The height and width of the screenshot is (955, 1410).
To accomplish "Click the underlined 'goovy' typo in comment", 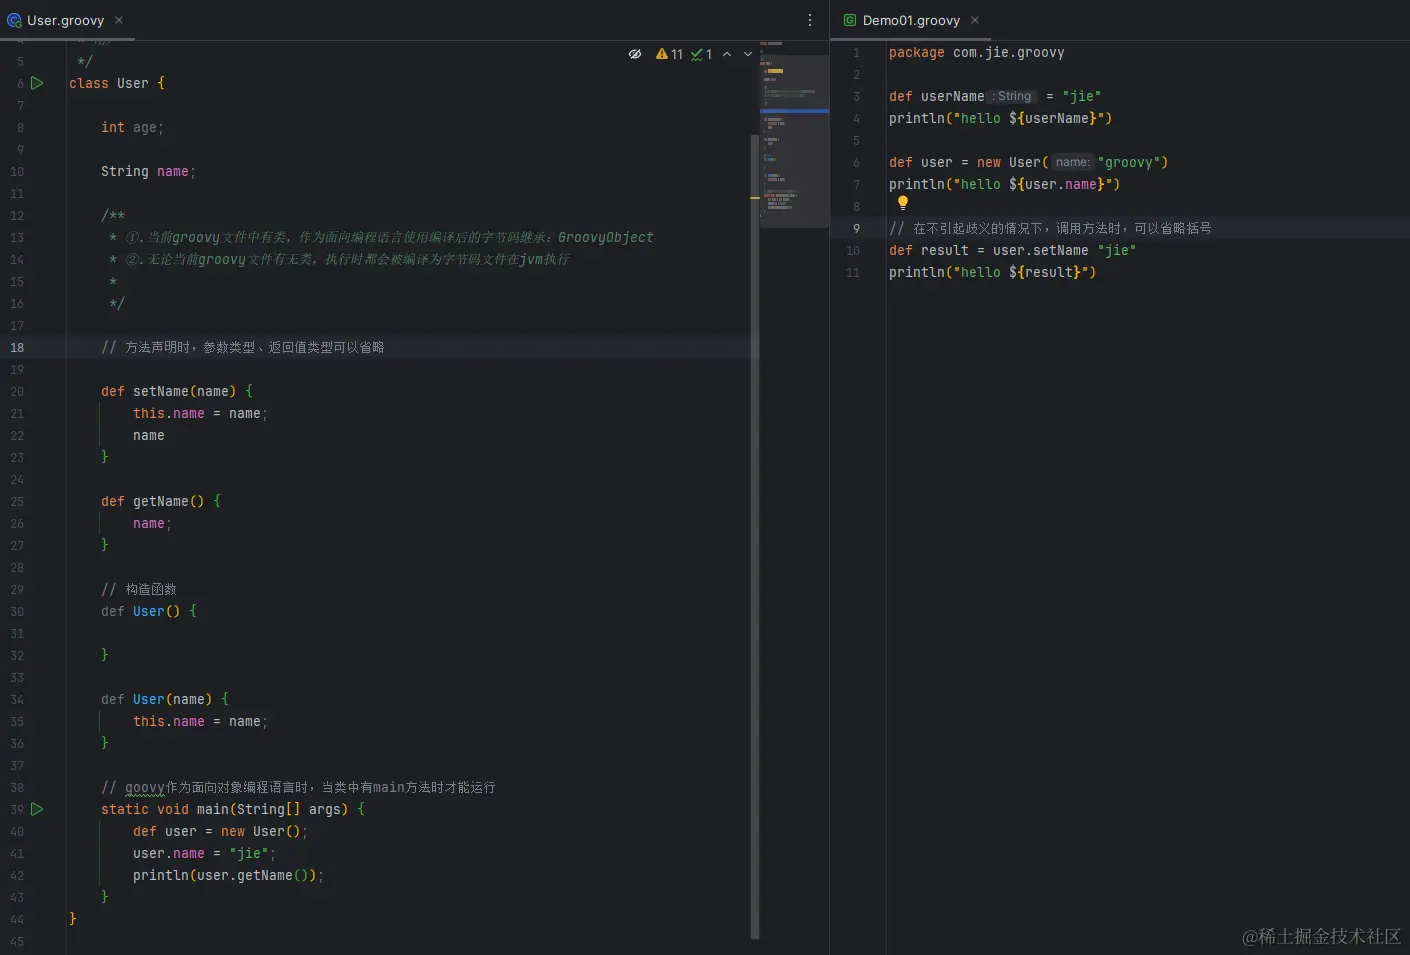I will [144, 787].
